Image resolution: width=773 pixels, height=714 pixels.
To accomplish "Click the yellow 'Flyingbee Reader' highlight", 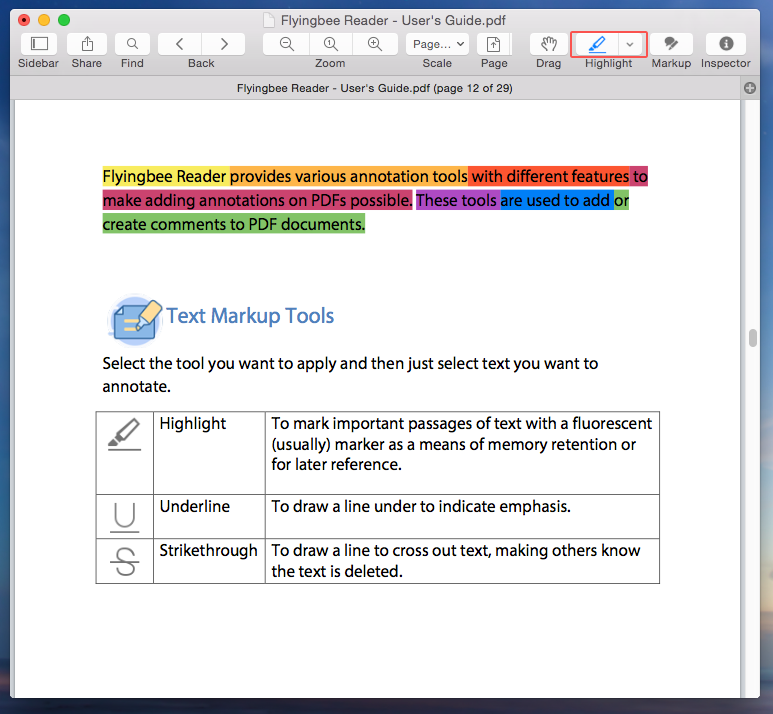I will point(166,176).
